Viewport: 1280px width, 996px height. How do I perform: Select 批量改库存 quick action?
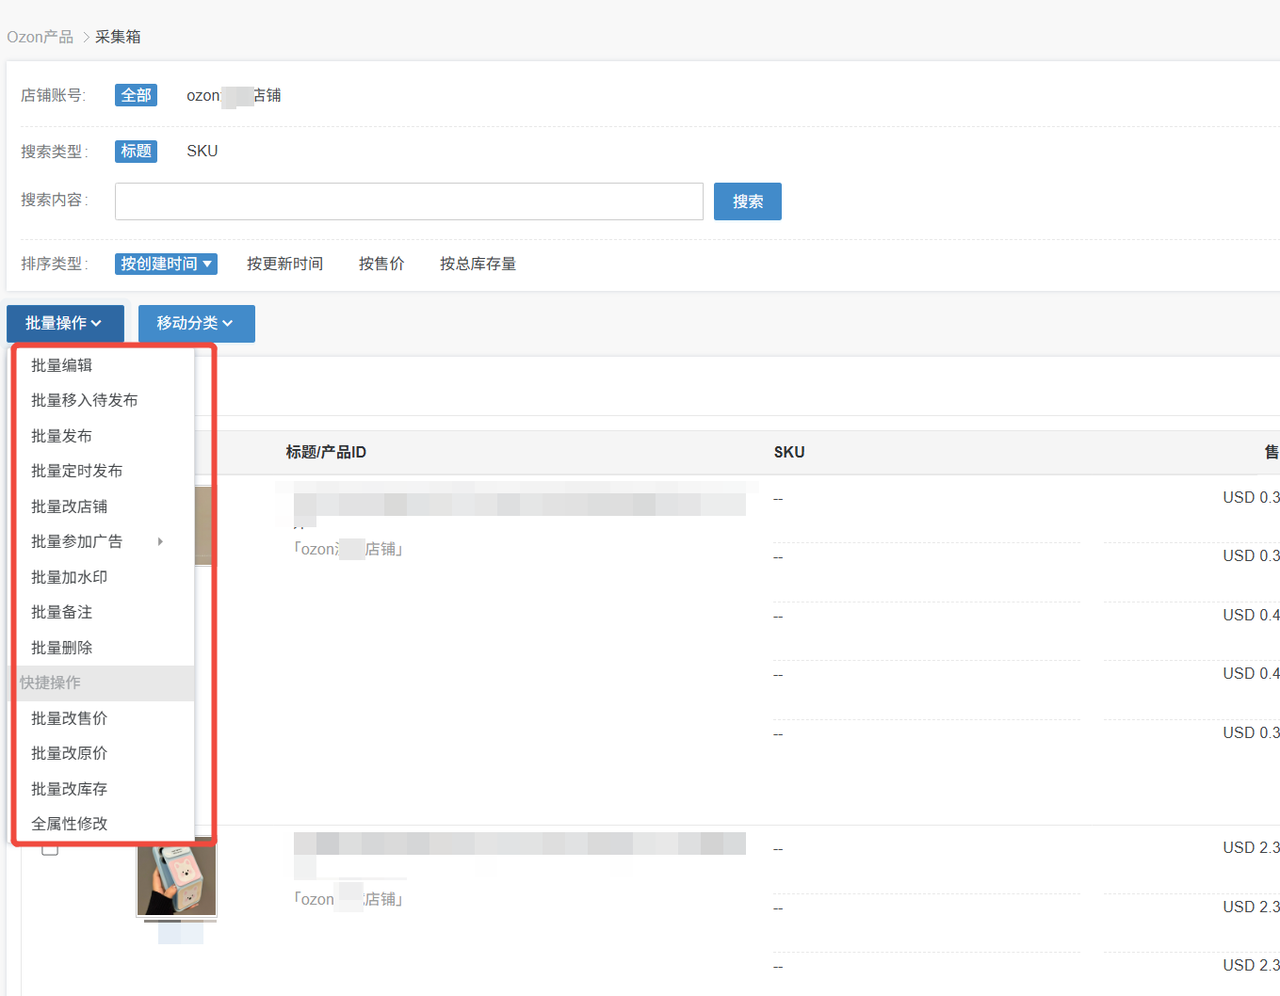pyautogui.click(x=70, y=789)
